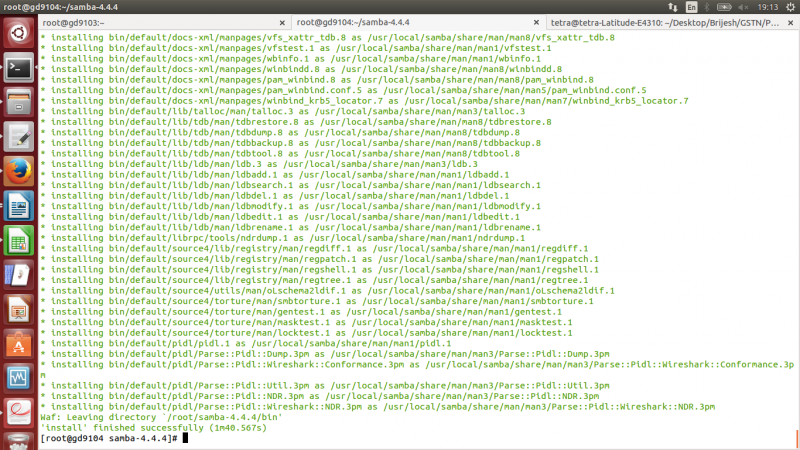Click the line installing Parse::Pidl::Util.3pm

point(325,386)
